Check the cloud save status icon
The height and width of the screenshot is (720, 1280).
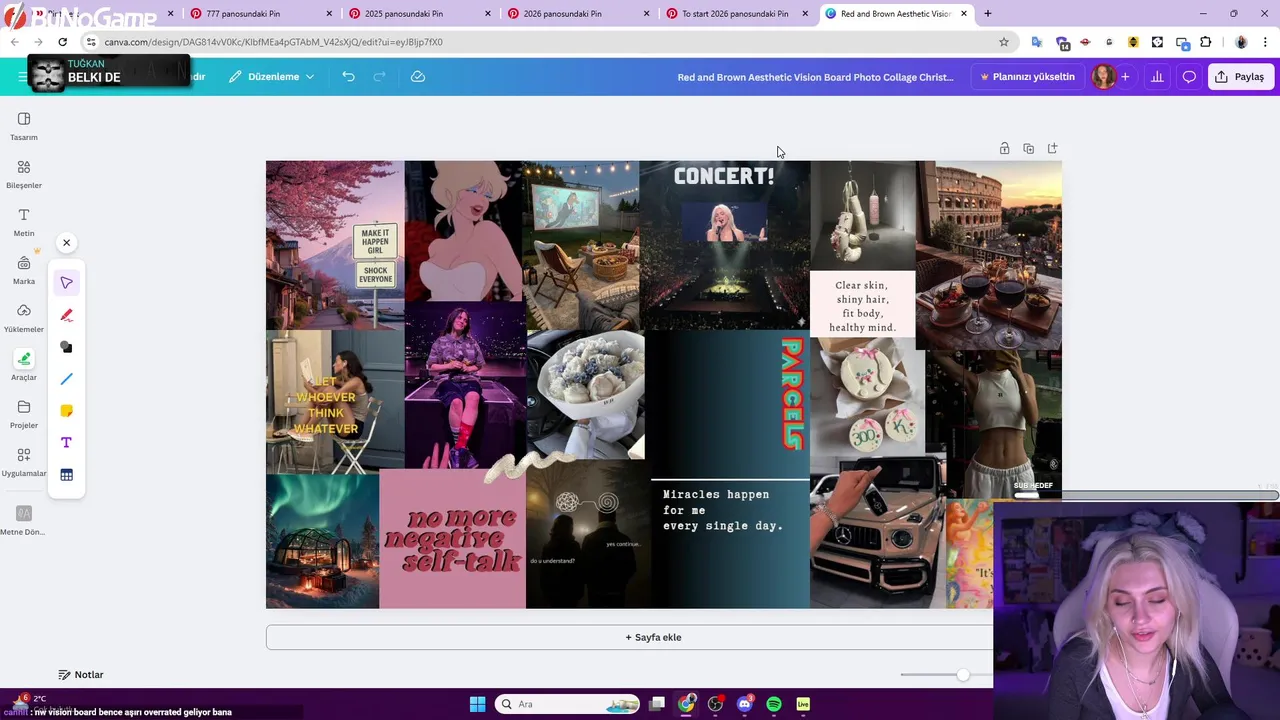click(418, 77)
